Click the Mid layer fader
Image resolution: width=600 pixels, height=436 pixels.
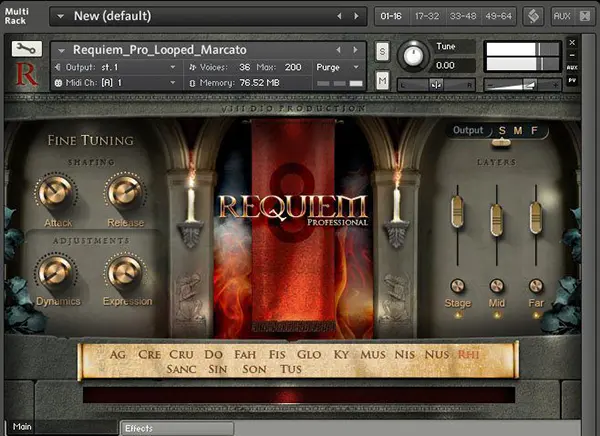click(x=496, y=220)
